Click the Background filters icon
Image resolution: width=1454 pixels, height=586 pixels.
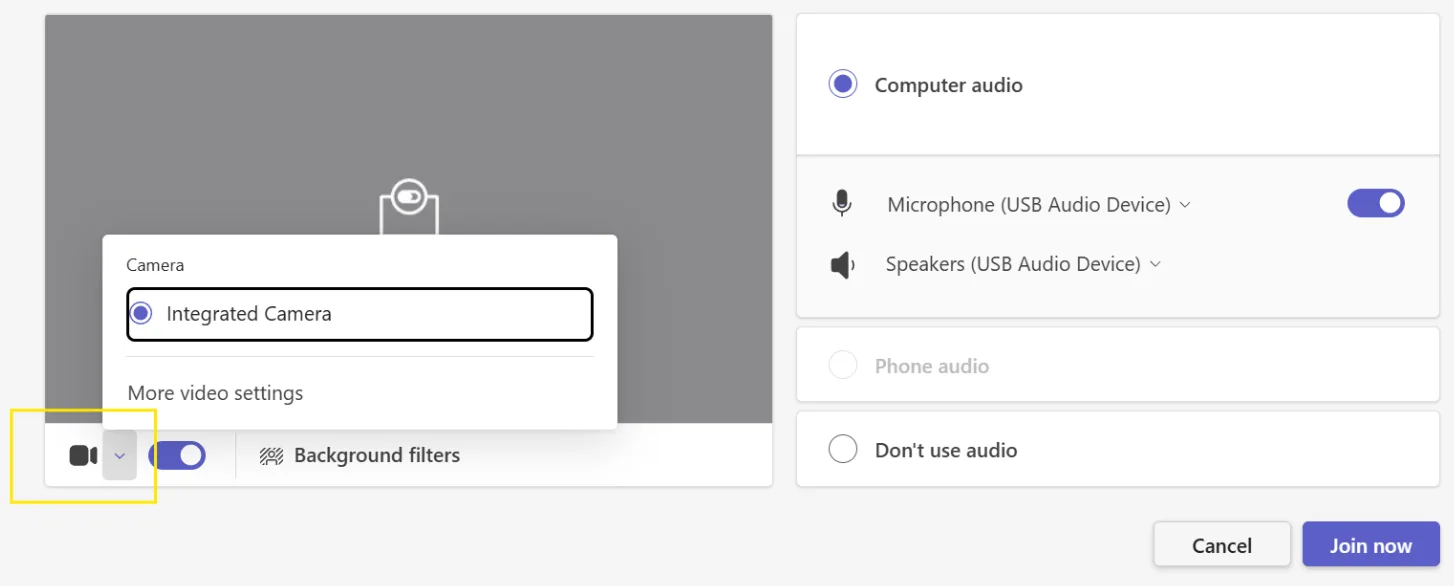271,456
